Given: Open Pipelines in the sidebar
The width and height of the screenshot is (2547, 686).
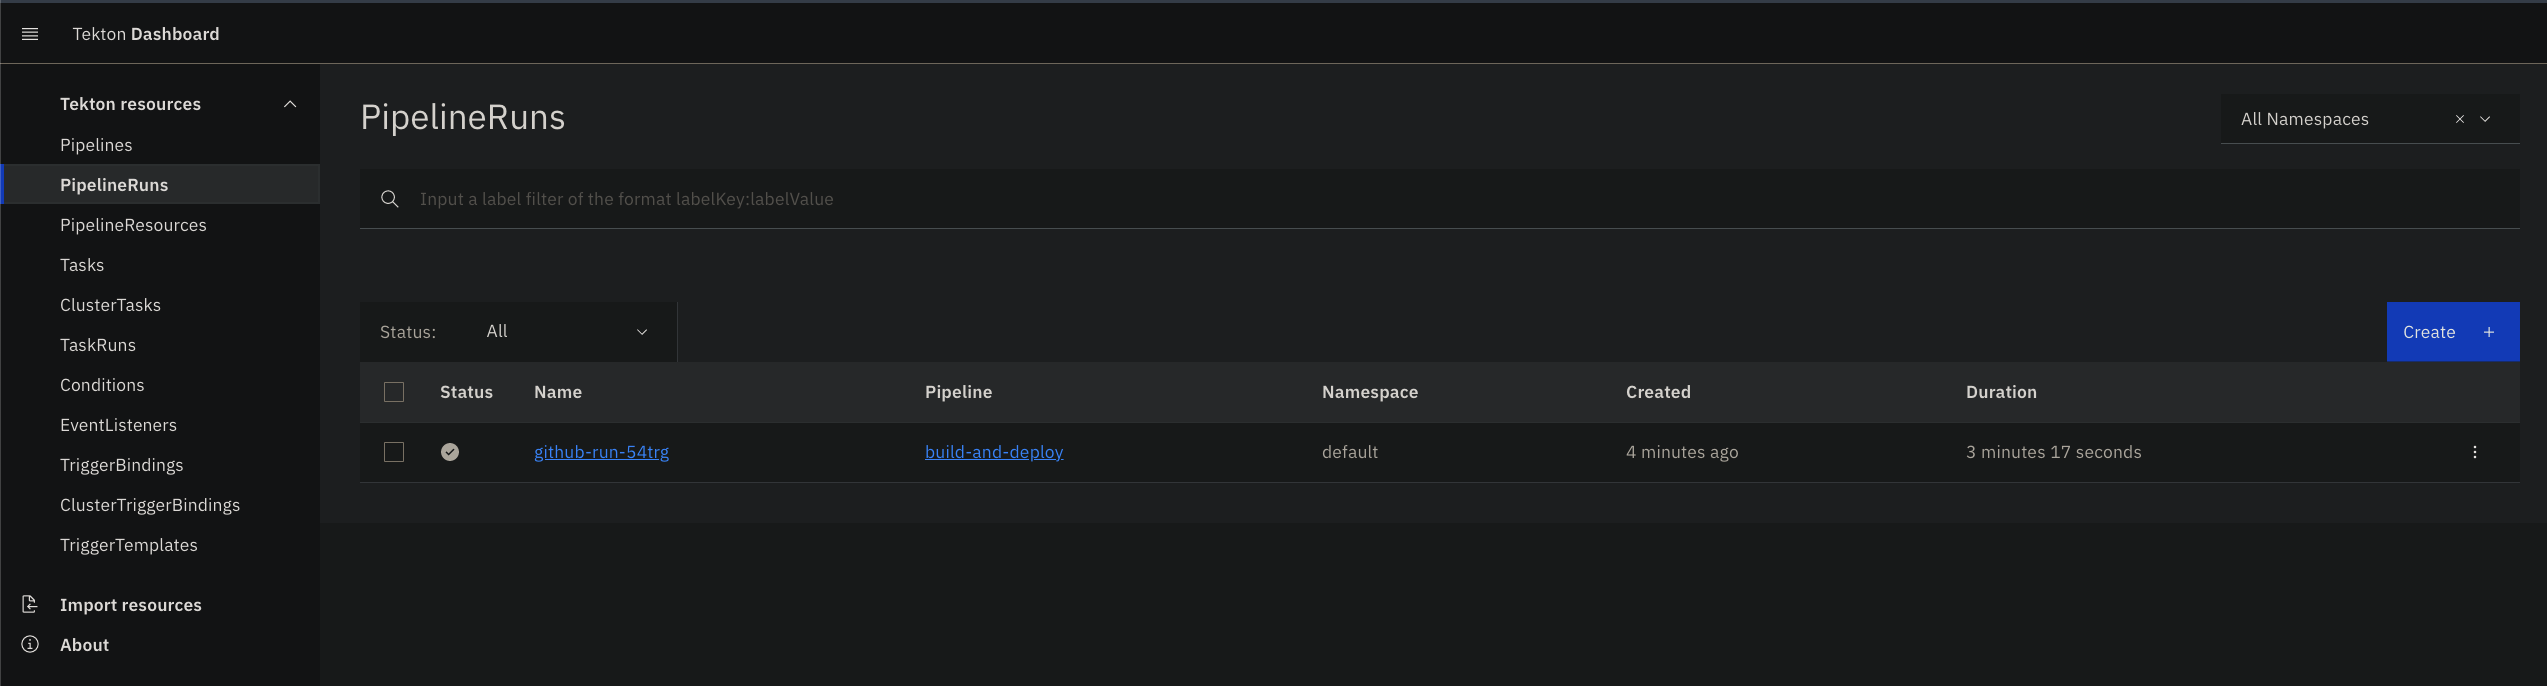Looking at the screenshot, I should point(96,145).
